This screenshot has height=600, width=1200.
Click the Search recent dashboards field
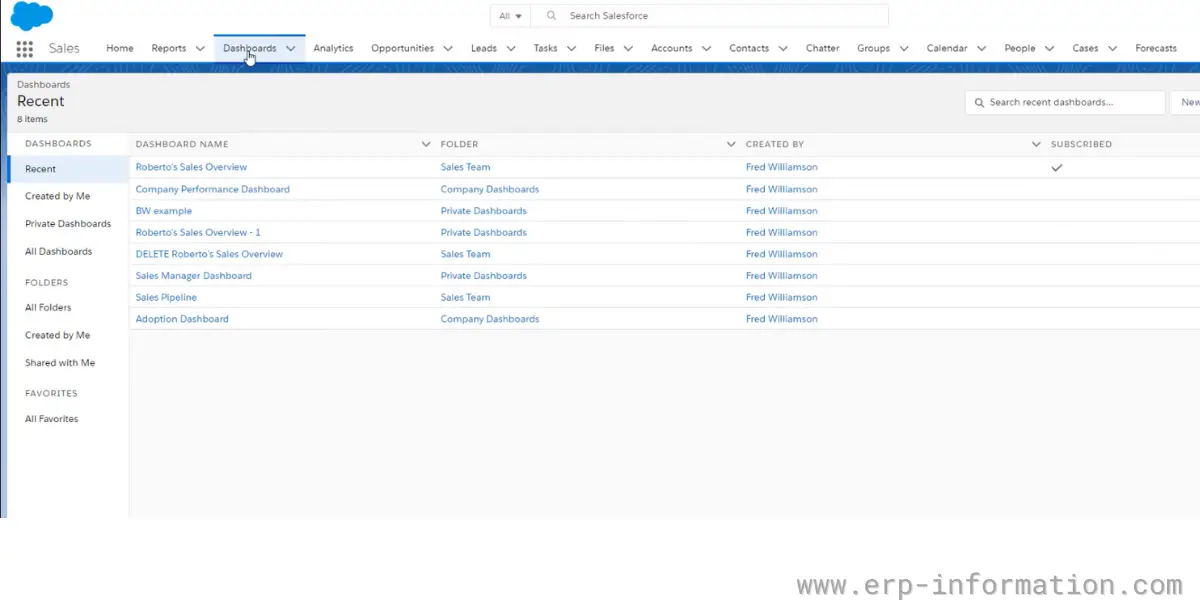pos(1065,102)
